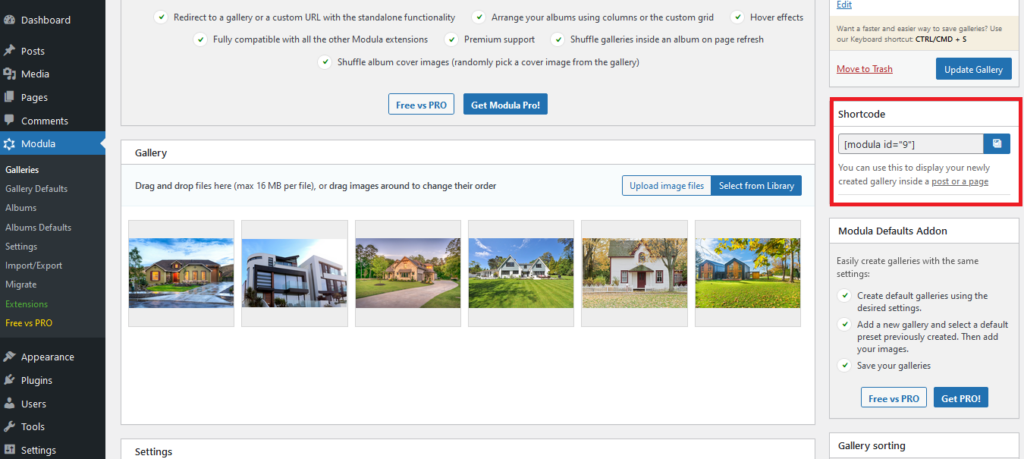Image resolution: width=1024 pixels, height=459 pixels.
Task: Open the Import/Export submenu item
Action: pyautogui.click(x=34, y=266)
